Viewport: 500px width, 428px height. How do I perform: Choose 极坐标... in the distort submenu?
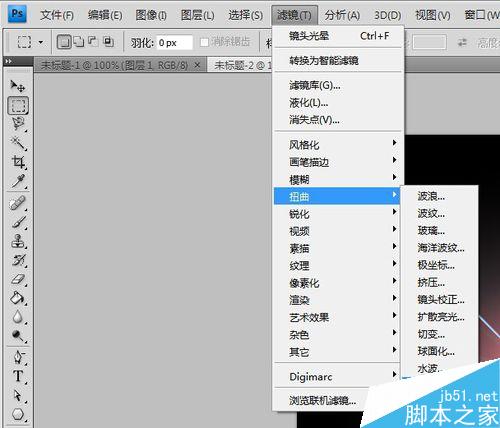[440, 265]
